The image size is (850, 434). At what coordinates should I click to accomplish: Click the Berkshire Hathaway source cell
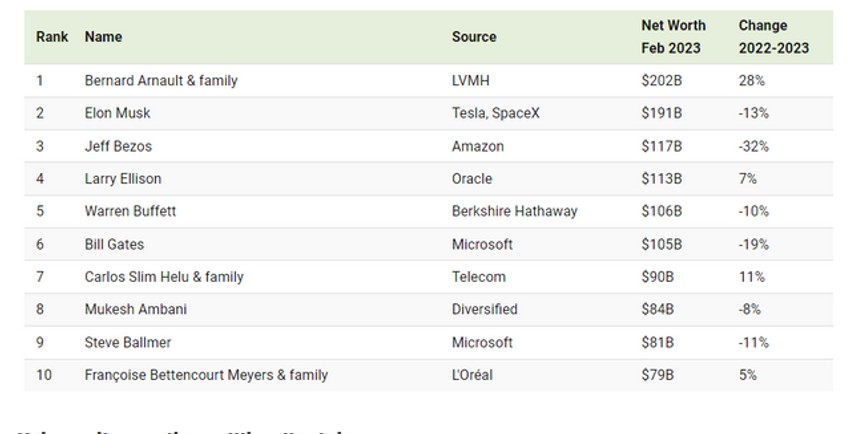(x=514, y=211)
